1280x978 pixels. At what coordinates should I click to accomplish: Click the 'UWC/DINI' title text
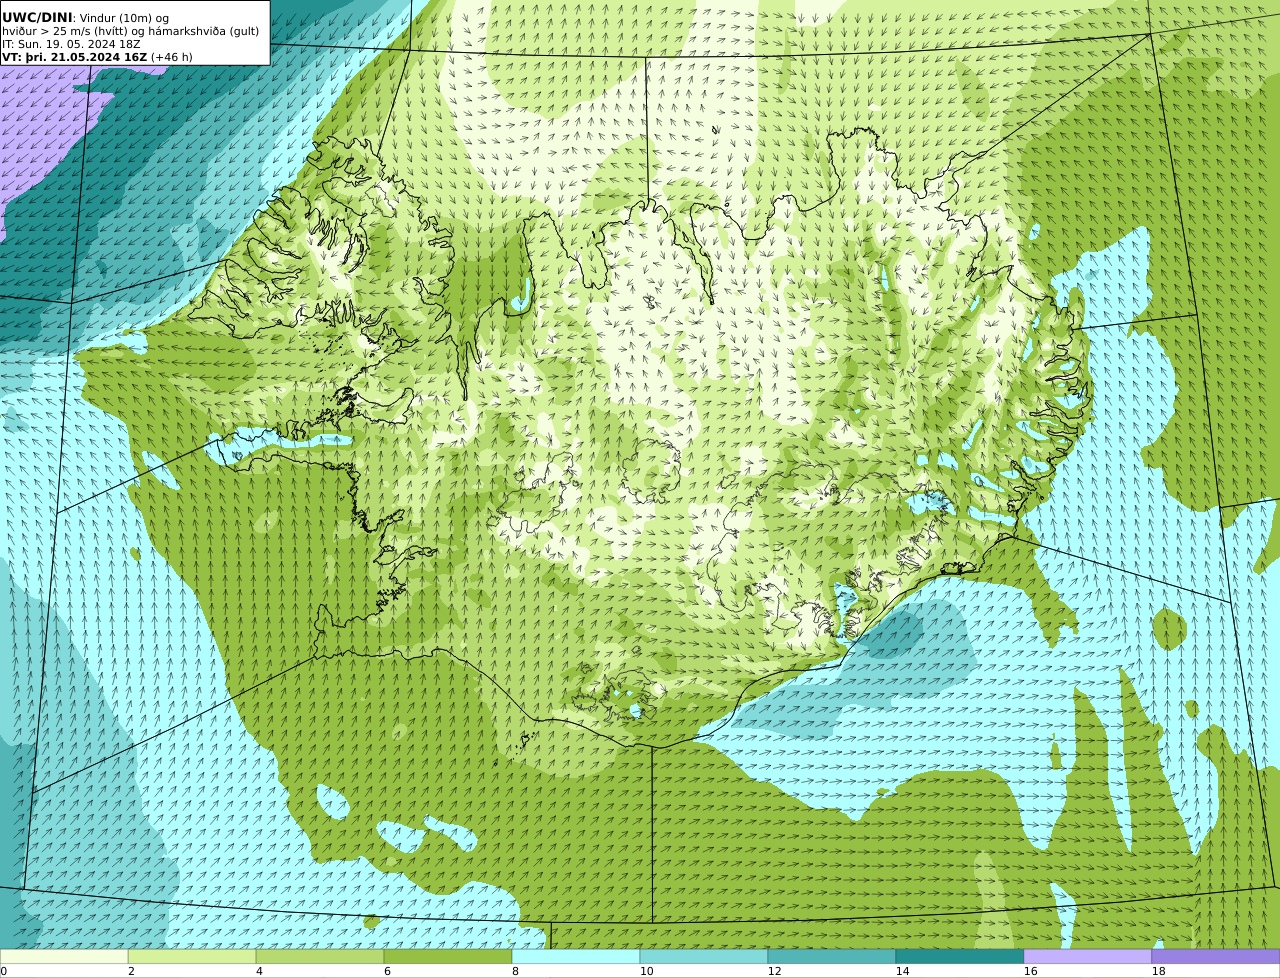point(37,17)
